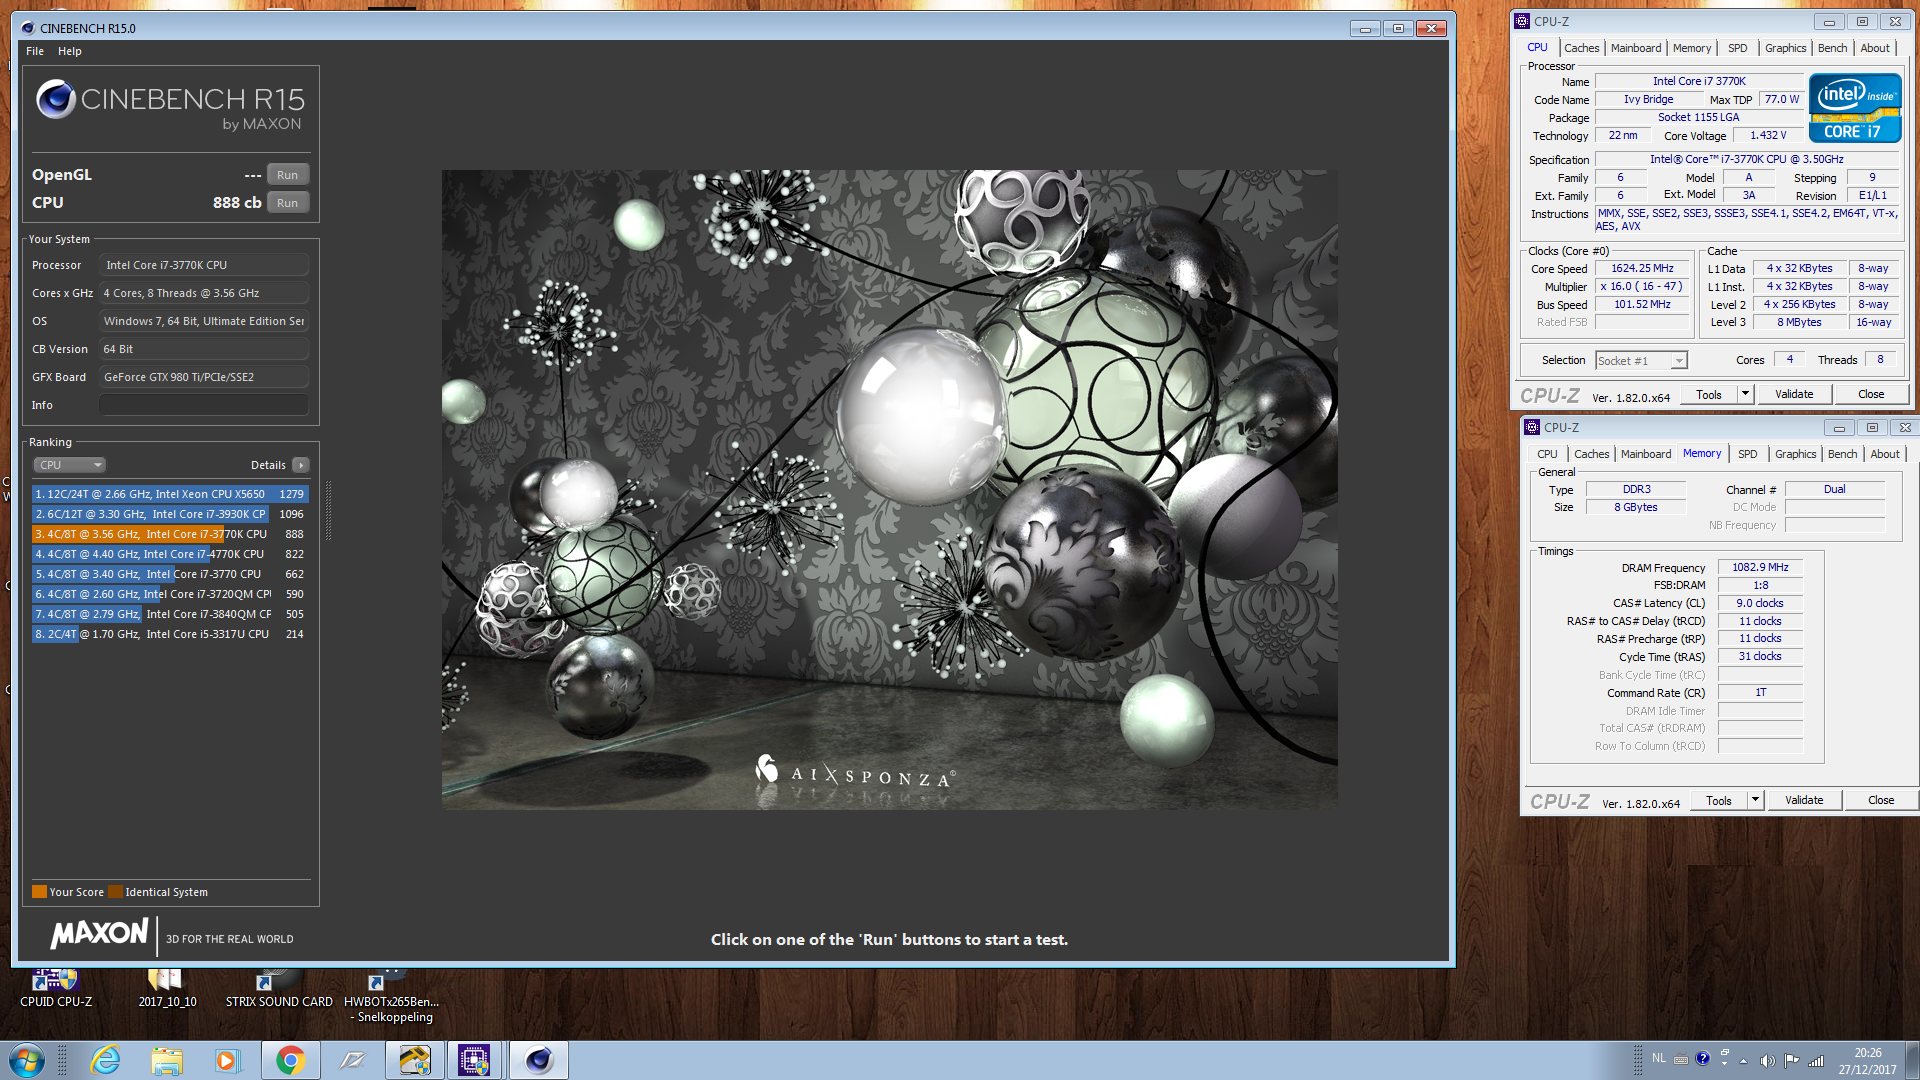Click the NL language indicator

pos(1659,1058)
